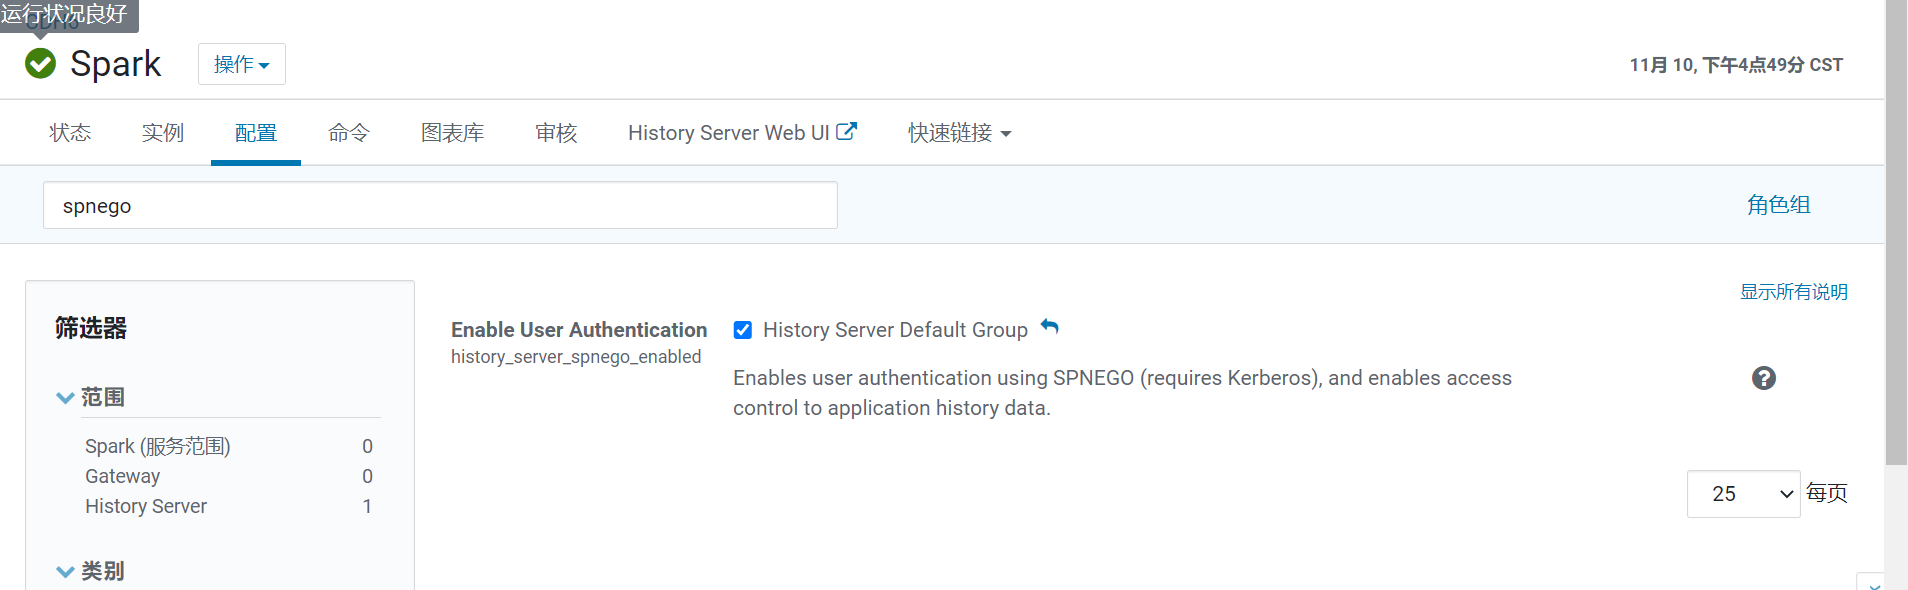
Task: Click the Spark service title
Action: (x=115, y=64)
